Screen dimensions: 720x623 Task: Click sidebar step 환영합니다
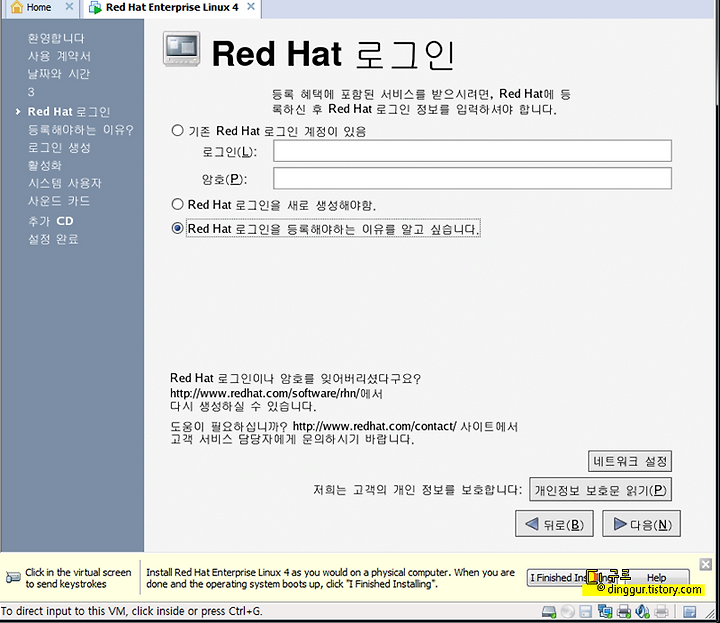[x=56, y=38]
